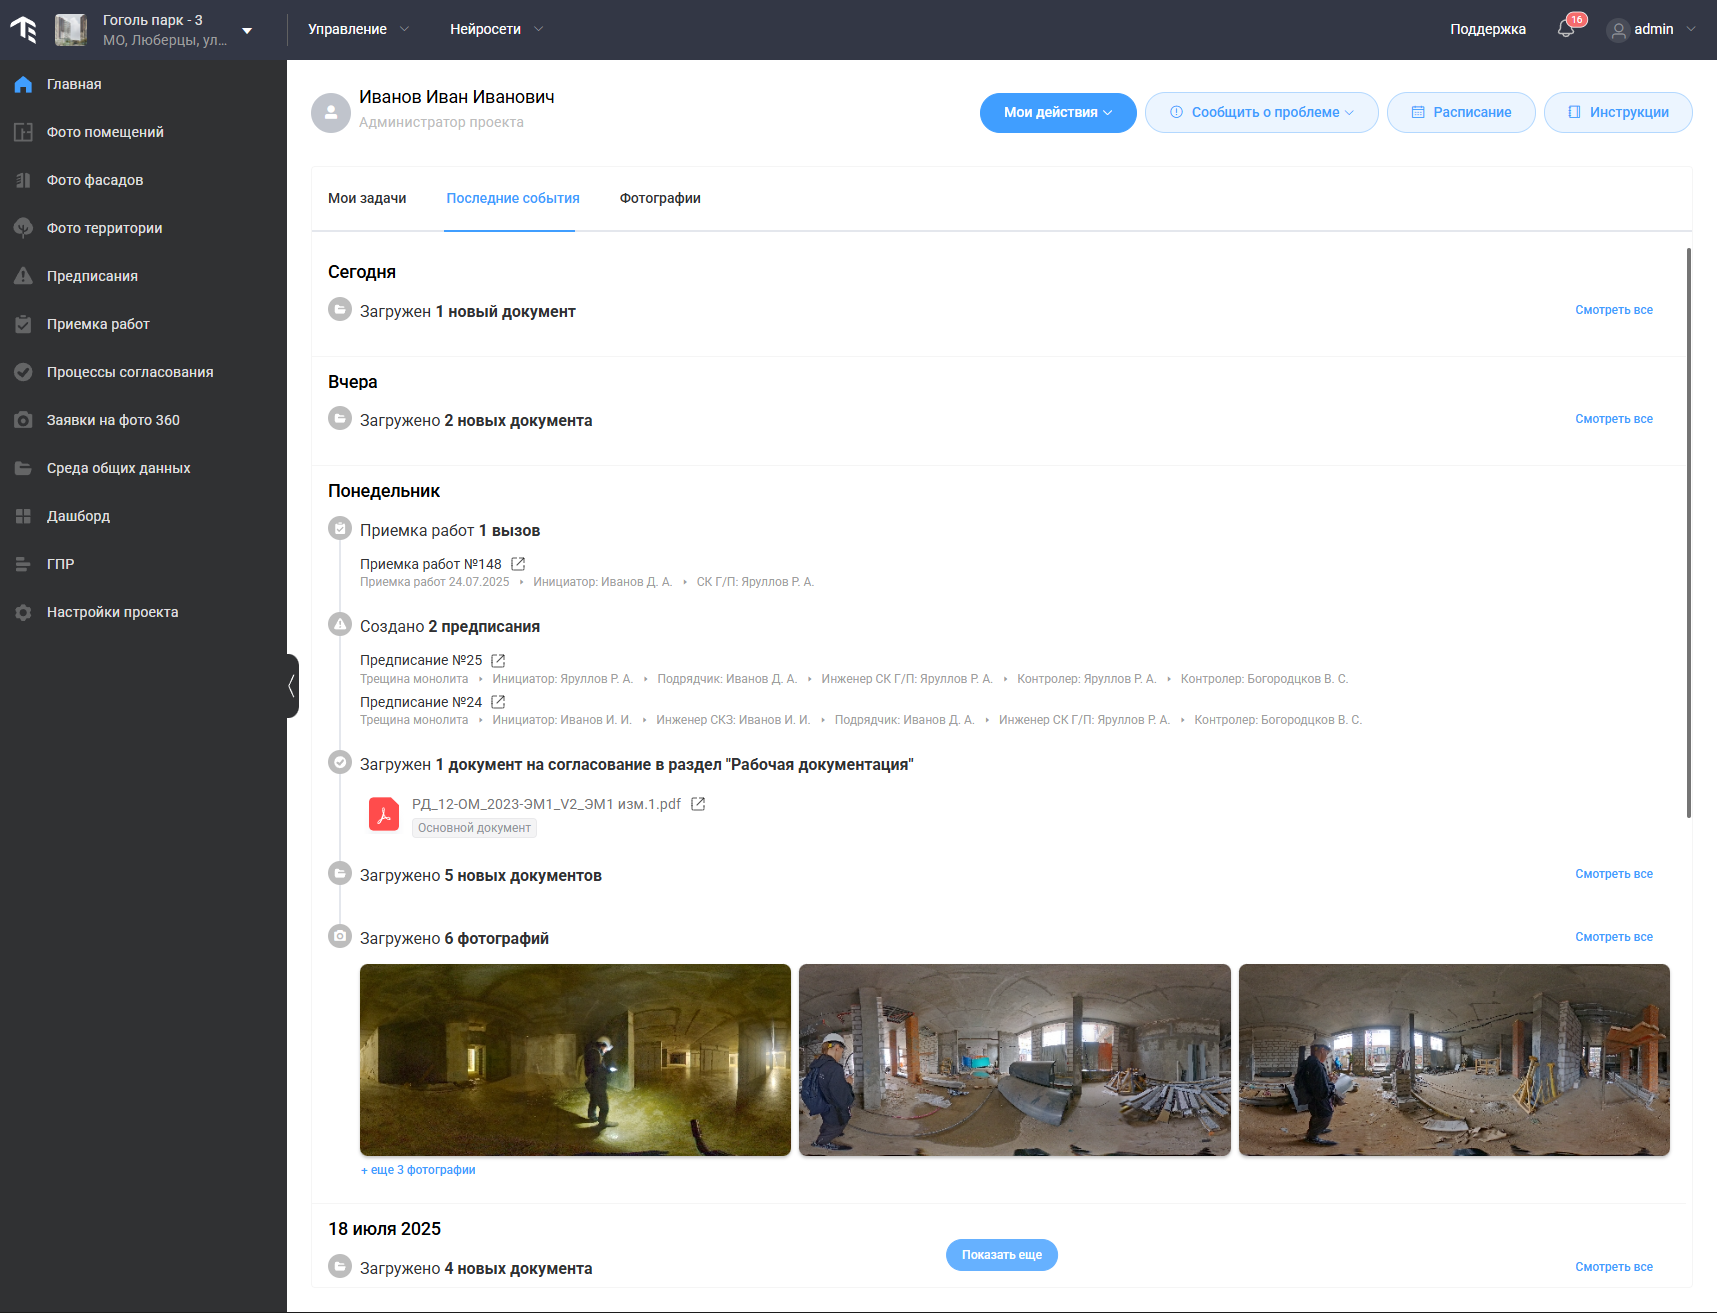The height and width of the screenshot is (1313, 1717).
Task: Click the admin user avatar icon
Action: [1618, 30]
